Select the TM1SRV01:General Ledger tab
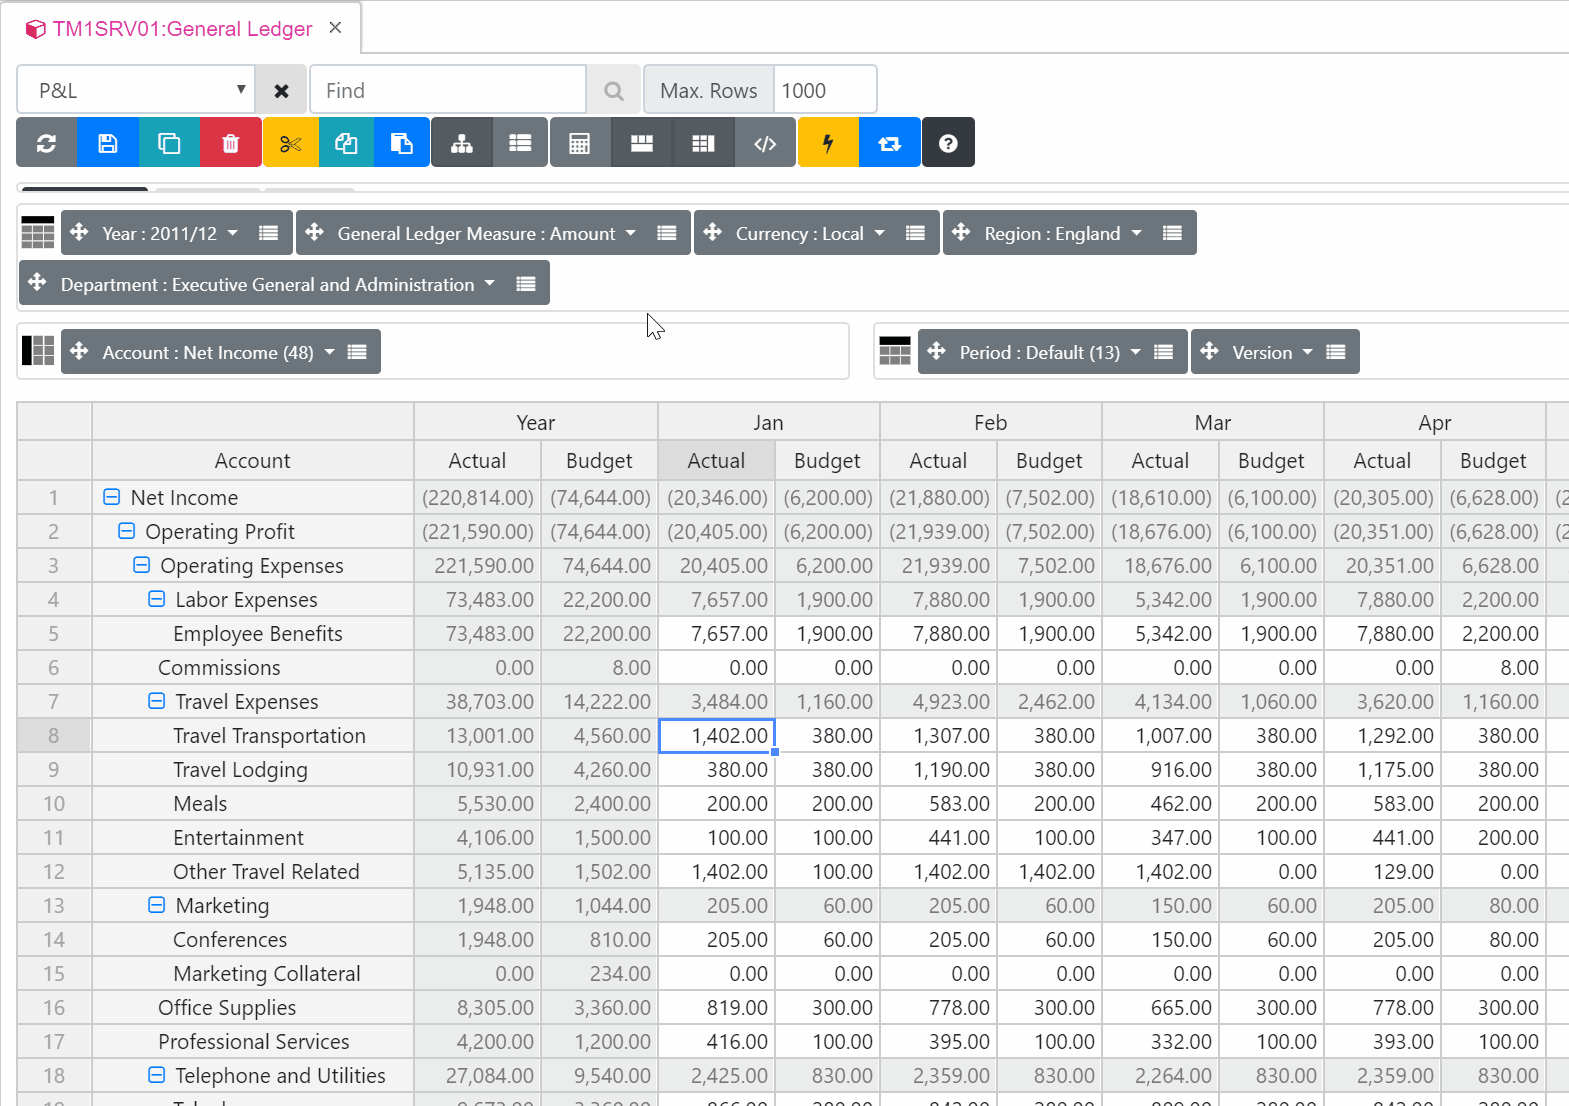Image resolution: width=1569 pixels, height=1106 pixels. pos(181,29)
